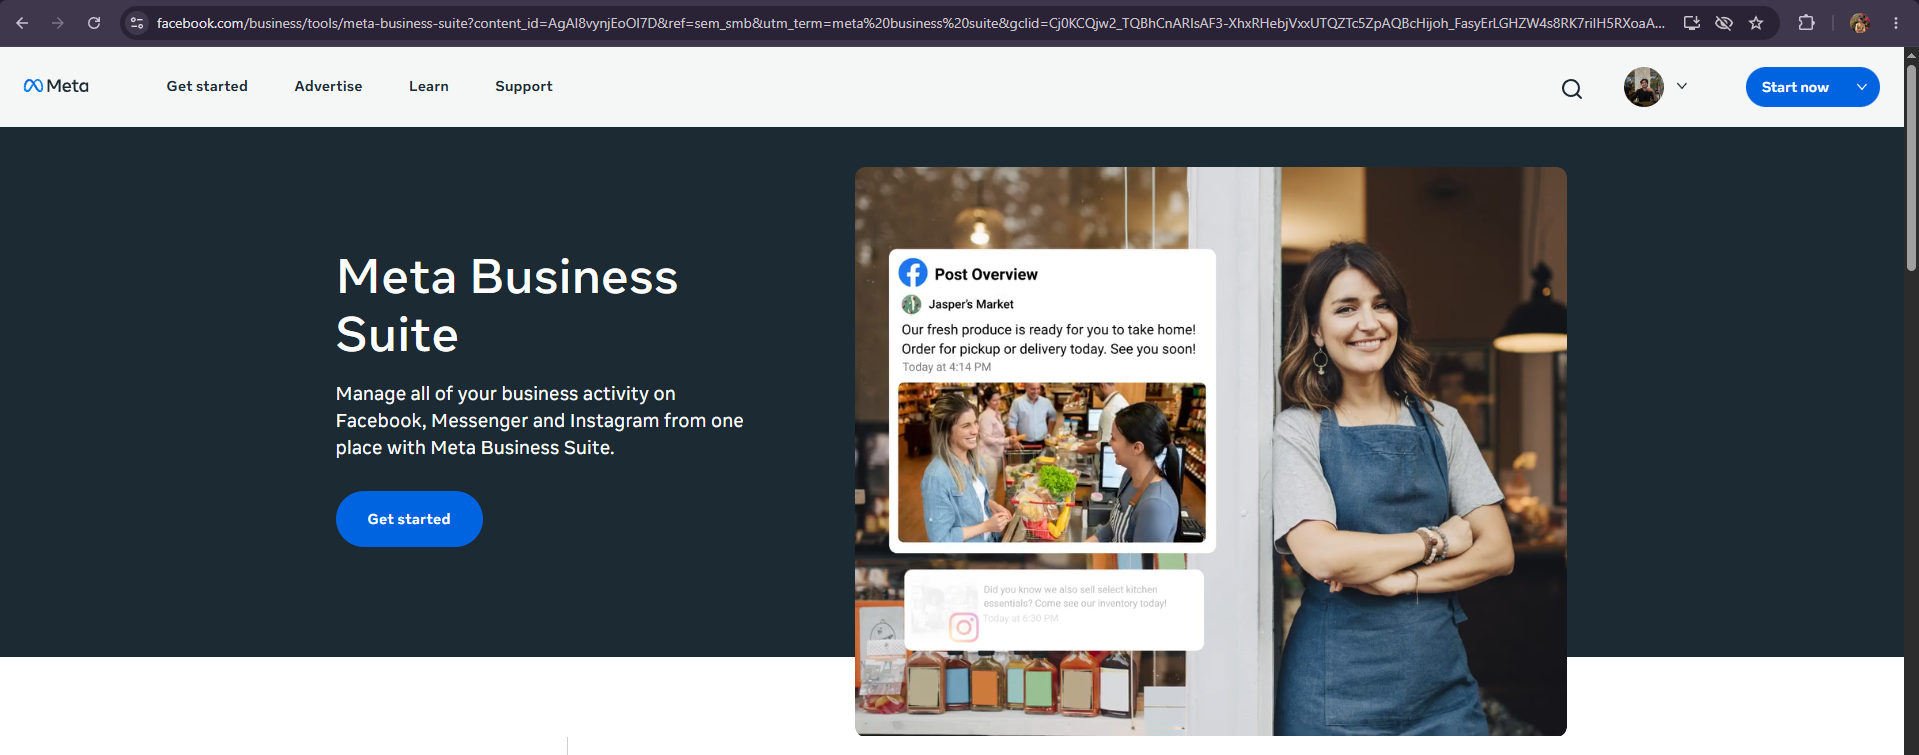Click the page vertical scrollbar thumb
1919x755 pixels.
click(1911, 168)
